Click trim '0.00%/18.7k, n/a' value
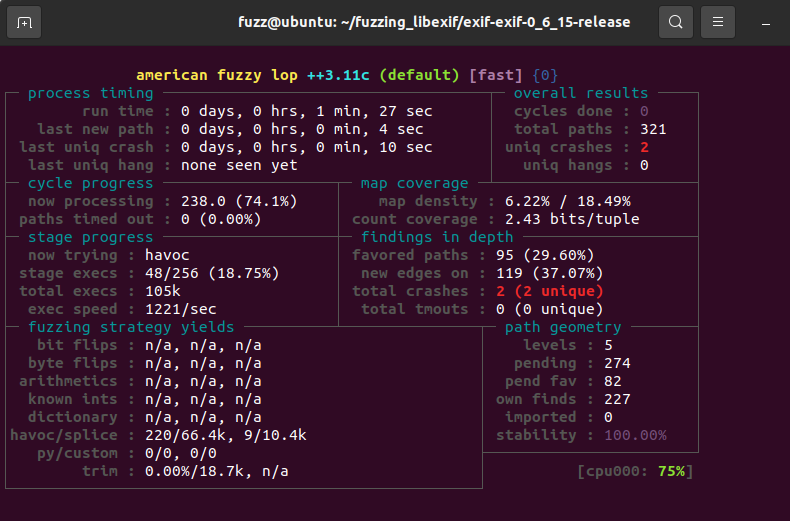The width and height of the screenshot is (790, 521). click(217, 472)
